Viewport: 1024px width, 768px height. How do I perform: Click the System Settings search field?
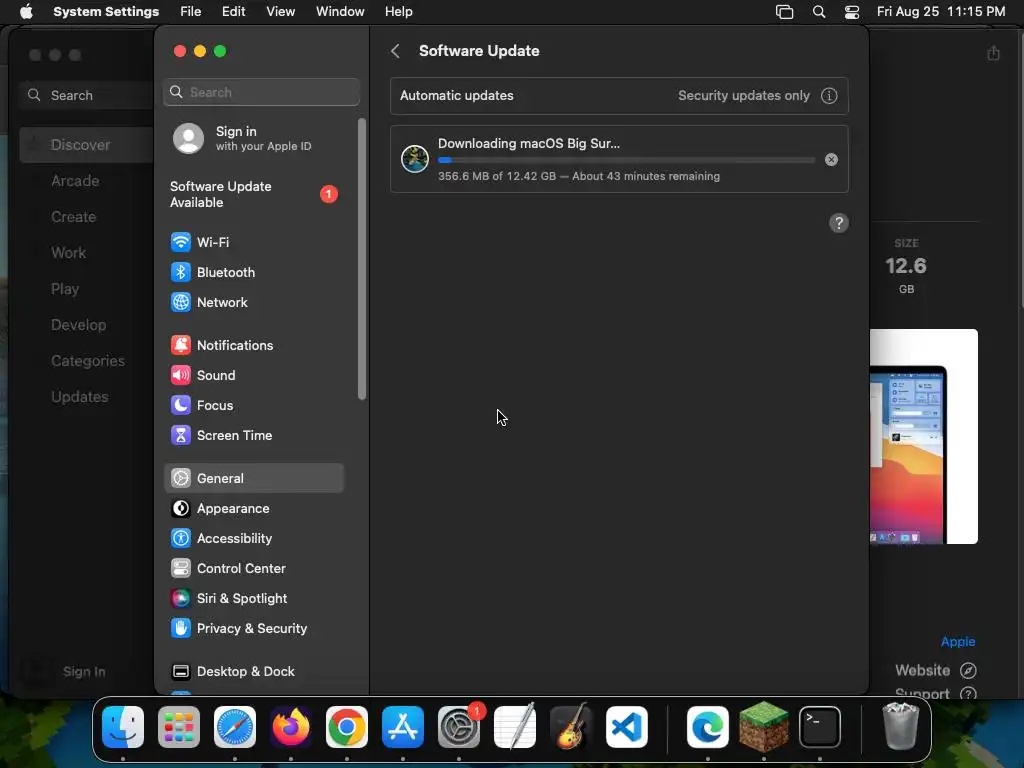click(x=261, y=92)
